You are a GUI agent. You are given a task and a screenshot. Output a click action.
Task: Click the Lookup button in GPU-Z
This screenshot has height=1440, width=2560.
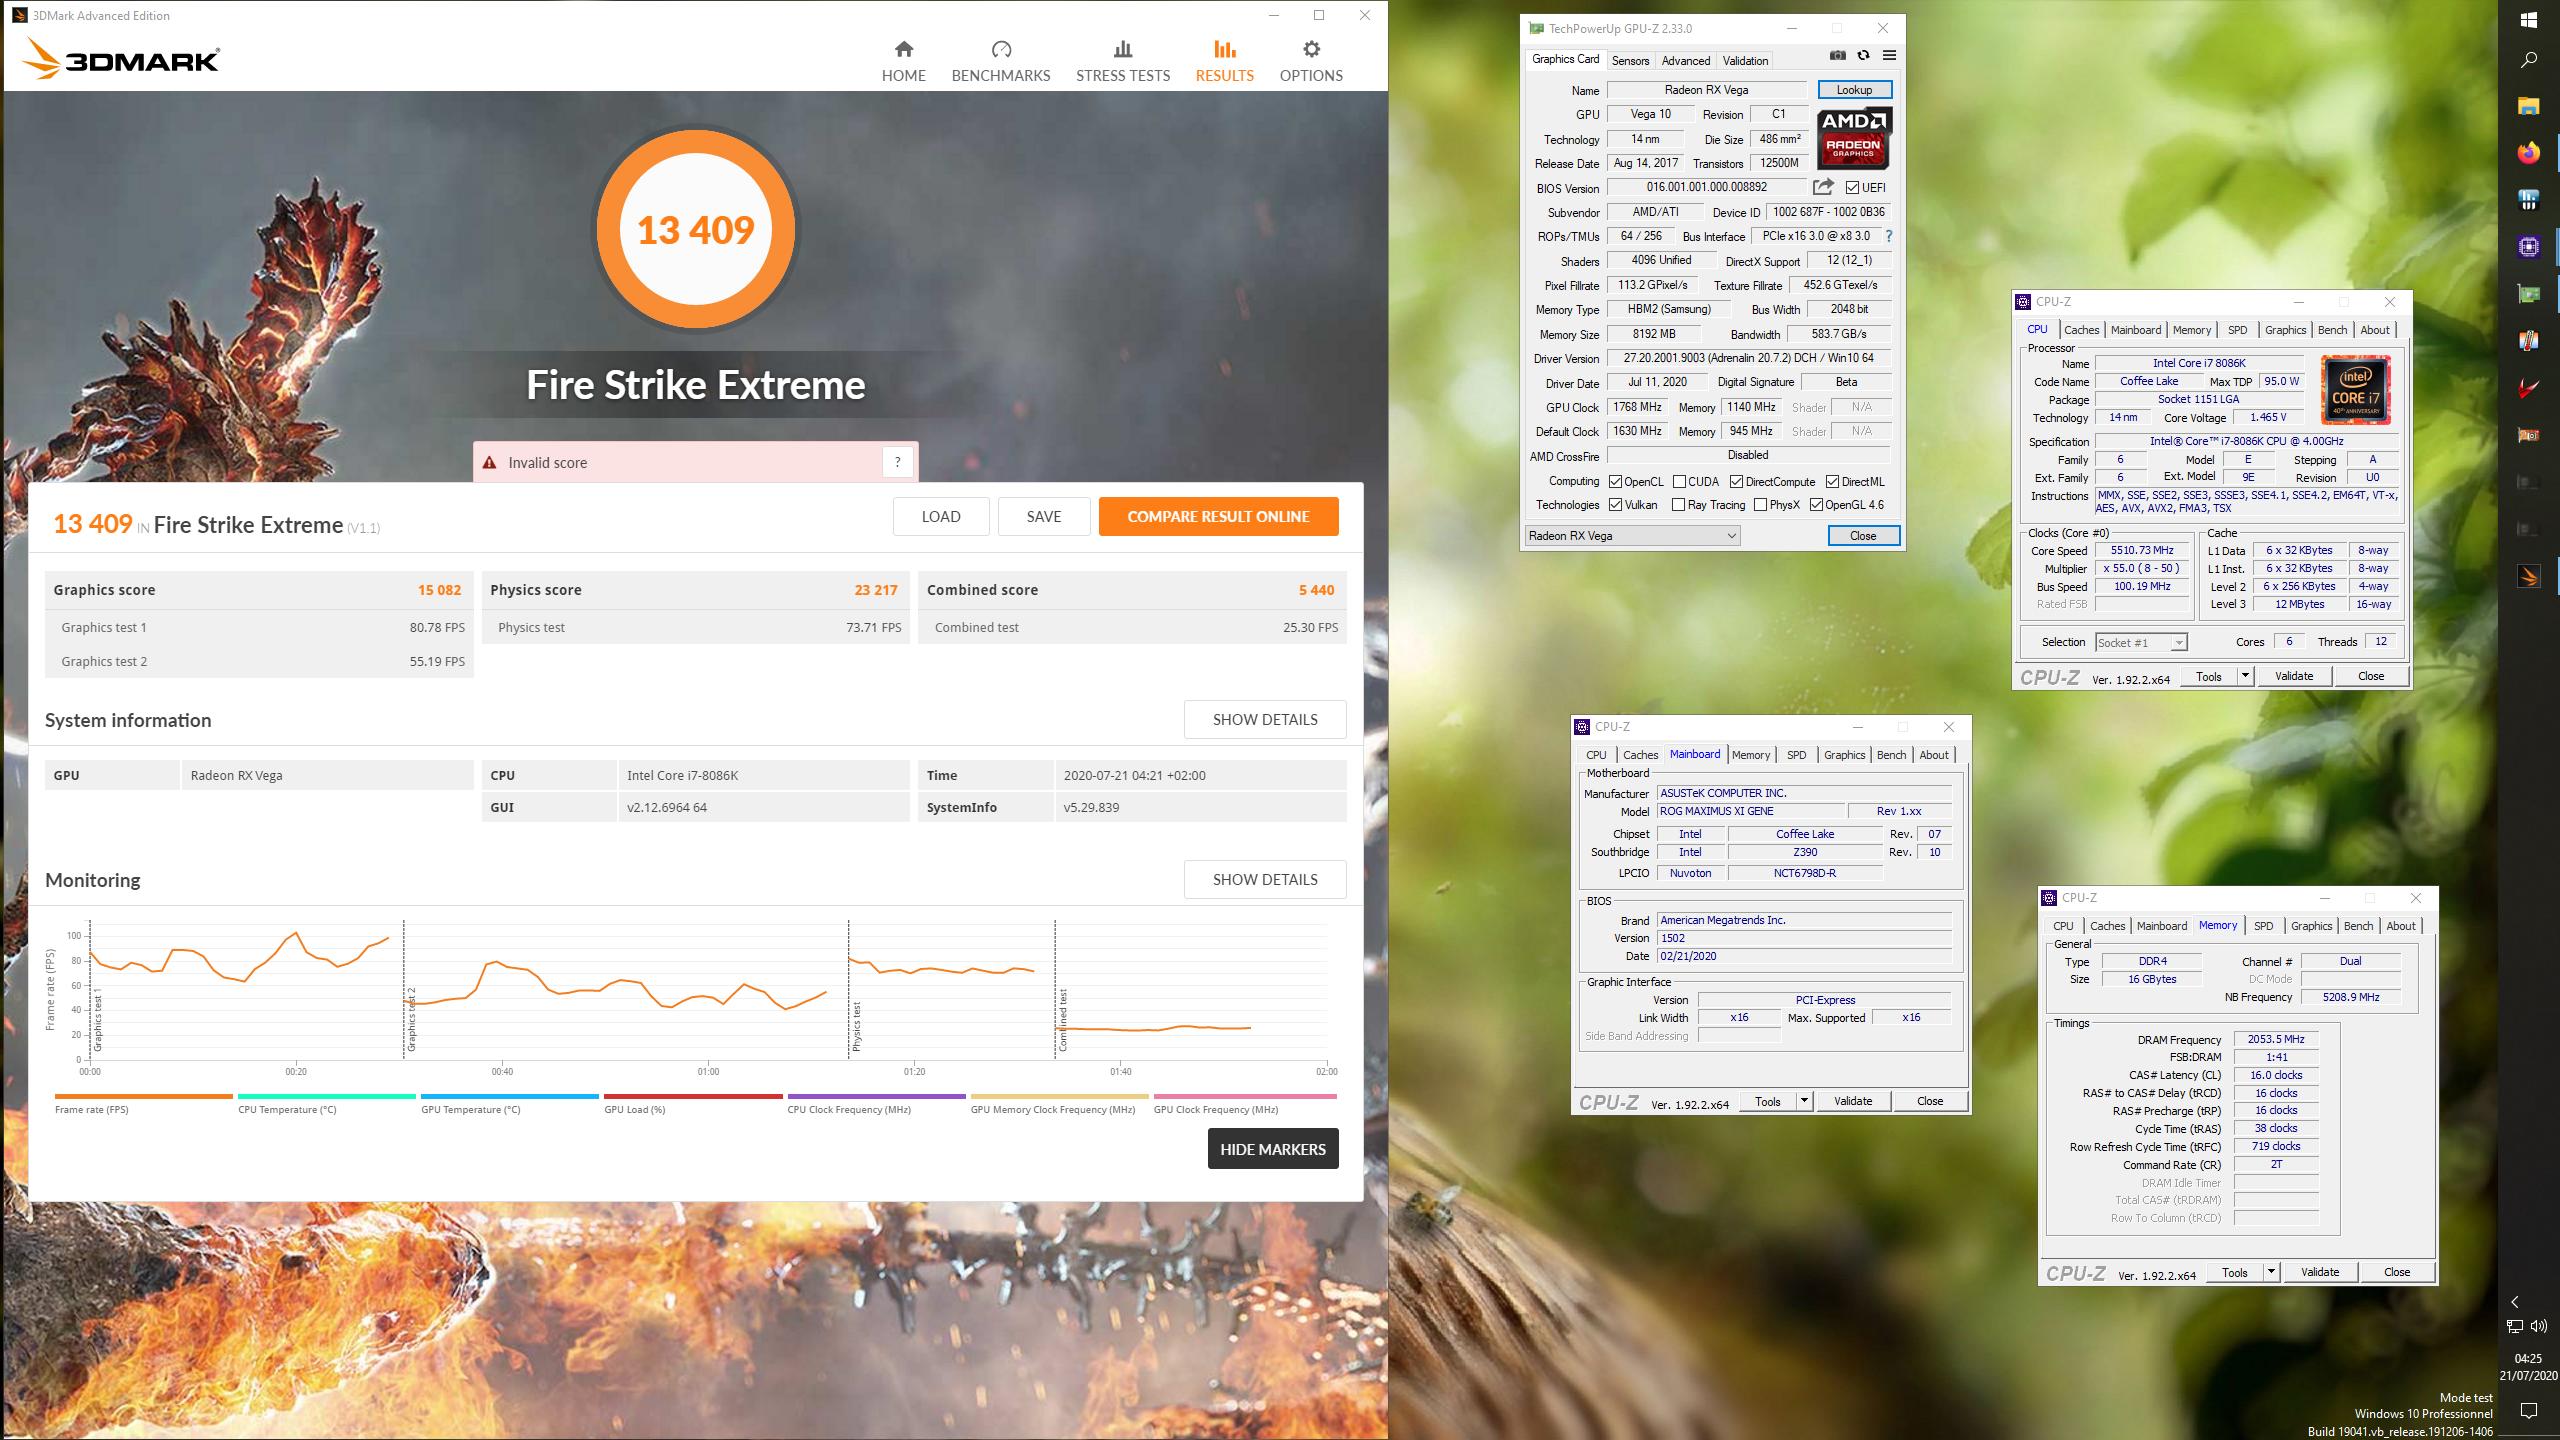point(1854,90)
